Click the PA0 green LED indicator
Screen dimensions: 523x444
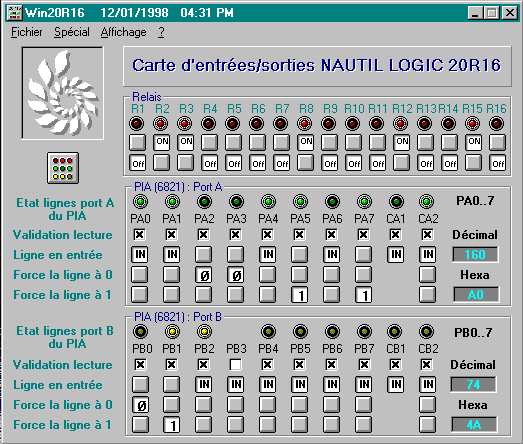pos(140,201)
